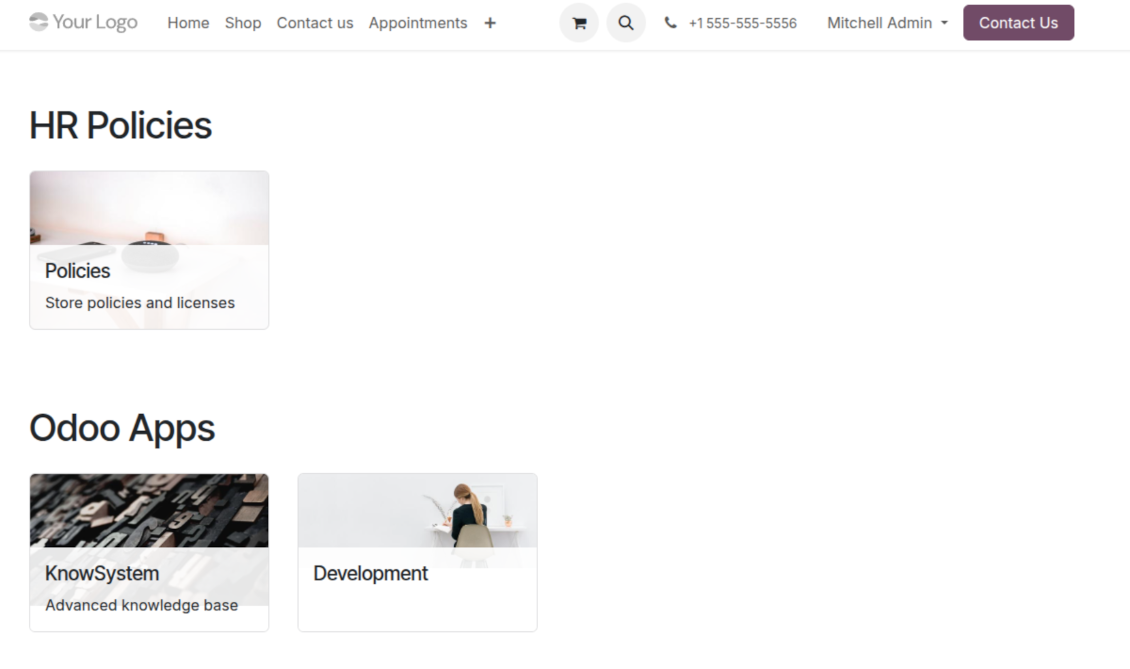The width and height of the screenshot is (1130, 669).
Task: Click the plus icon after Appointments
Action: (490, 23)
